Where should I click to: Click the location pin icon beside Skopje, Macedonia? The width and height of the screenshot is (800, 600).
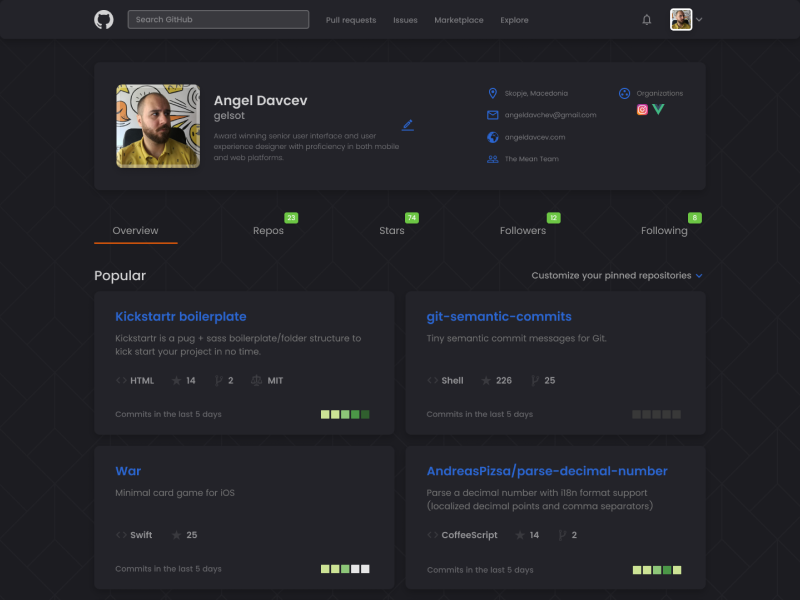pos(491,92)
